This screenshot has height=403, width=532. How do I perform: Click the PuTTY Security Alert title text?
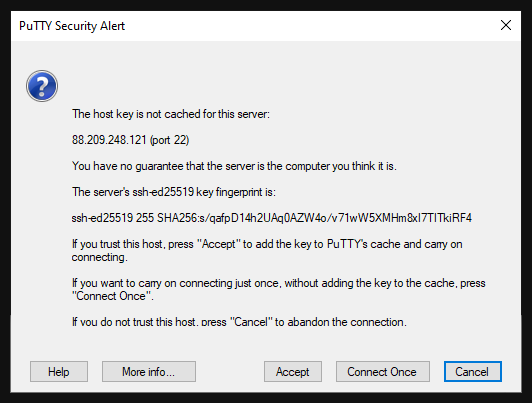[x=72, y=26]
